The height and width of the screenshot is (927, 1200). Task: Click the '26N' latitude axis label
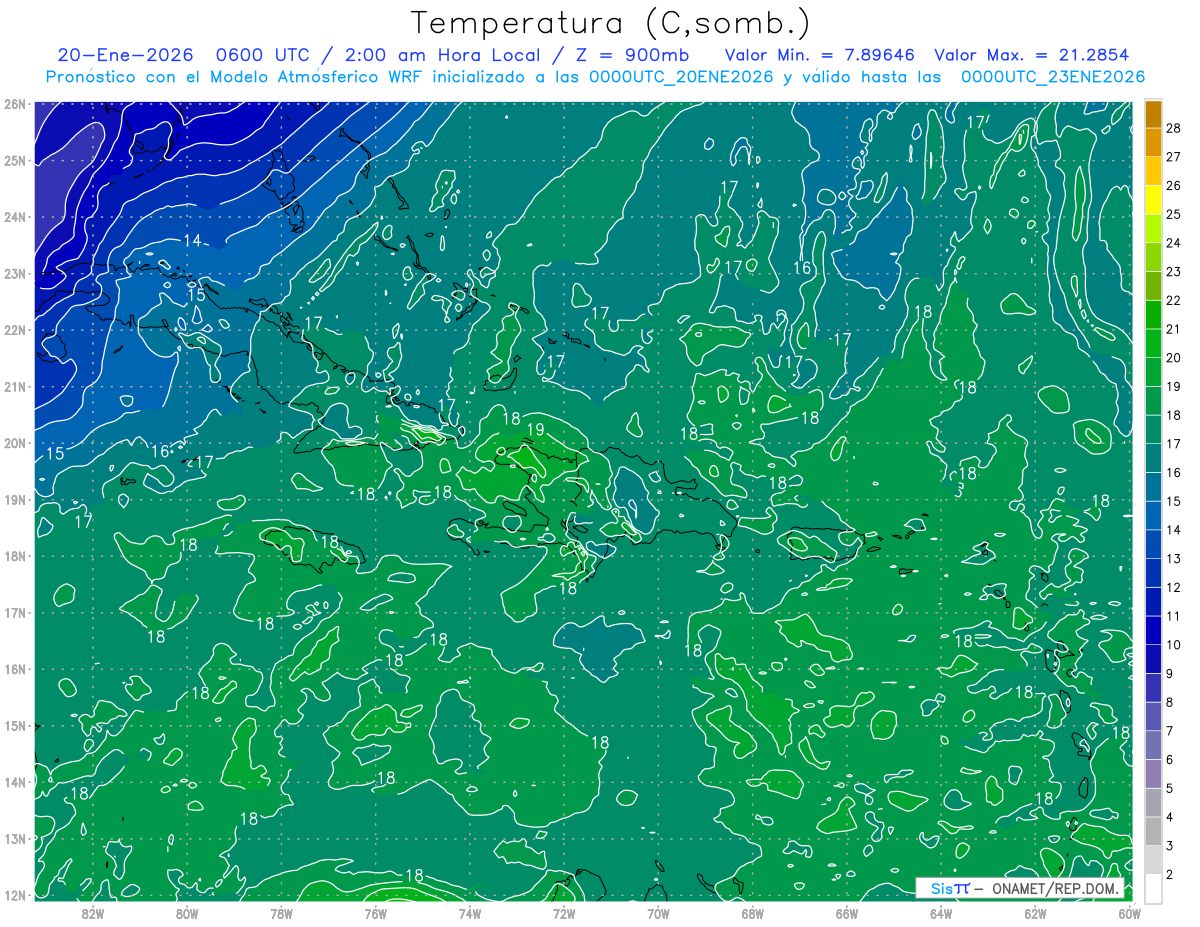[x=15, y=104]
